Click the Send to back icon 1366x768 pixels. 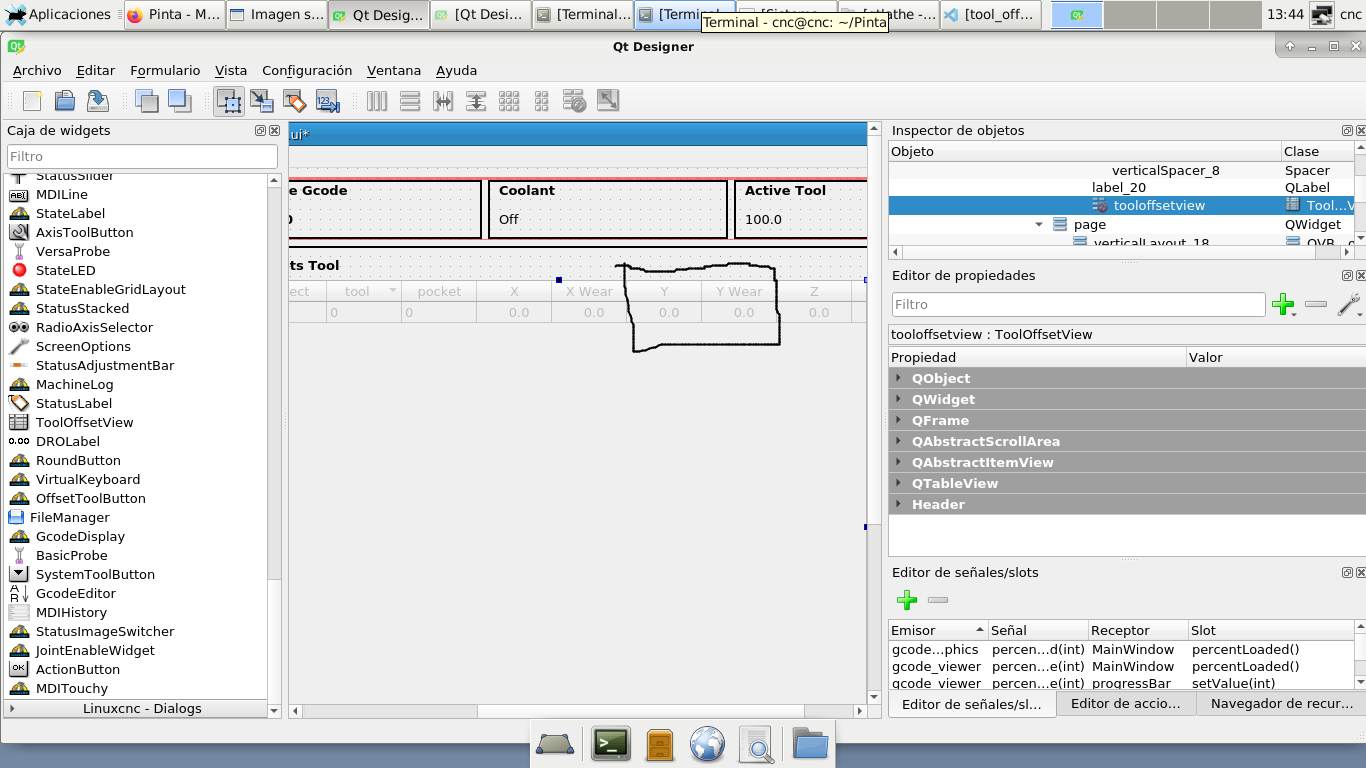click(147, 100)
